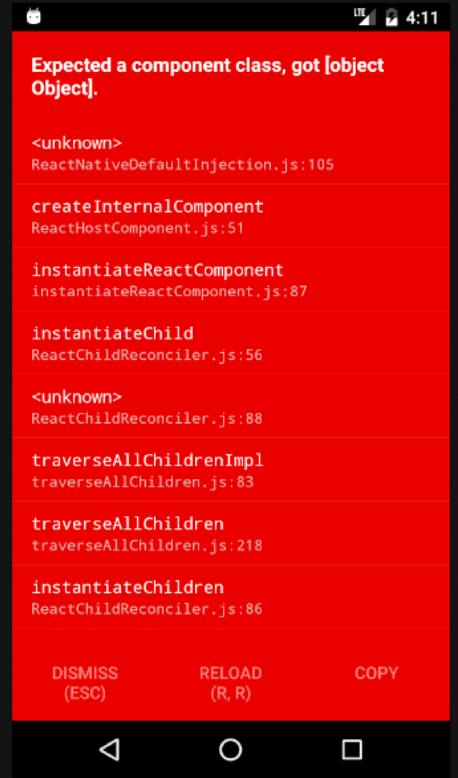Open the traverseAllChildrenImpl stack frame
458x778 pixels.
(231, 470)
